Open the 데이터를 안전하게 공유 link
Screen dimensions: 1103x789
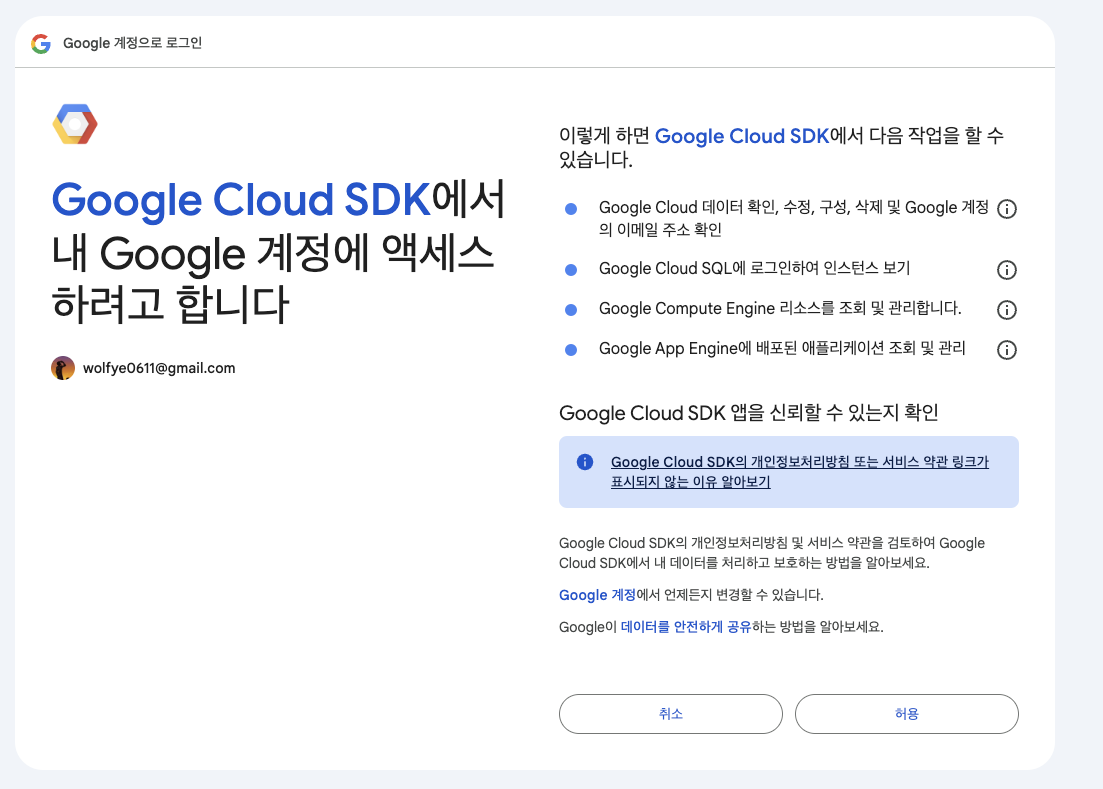[x=686, y=627]
